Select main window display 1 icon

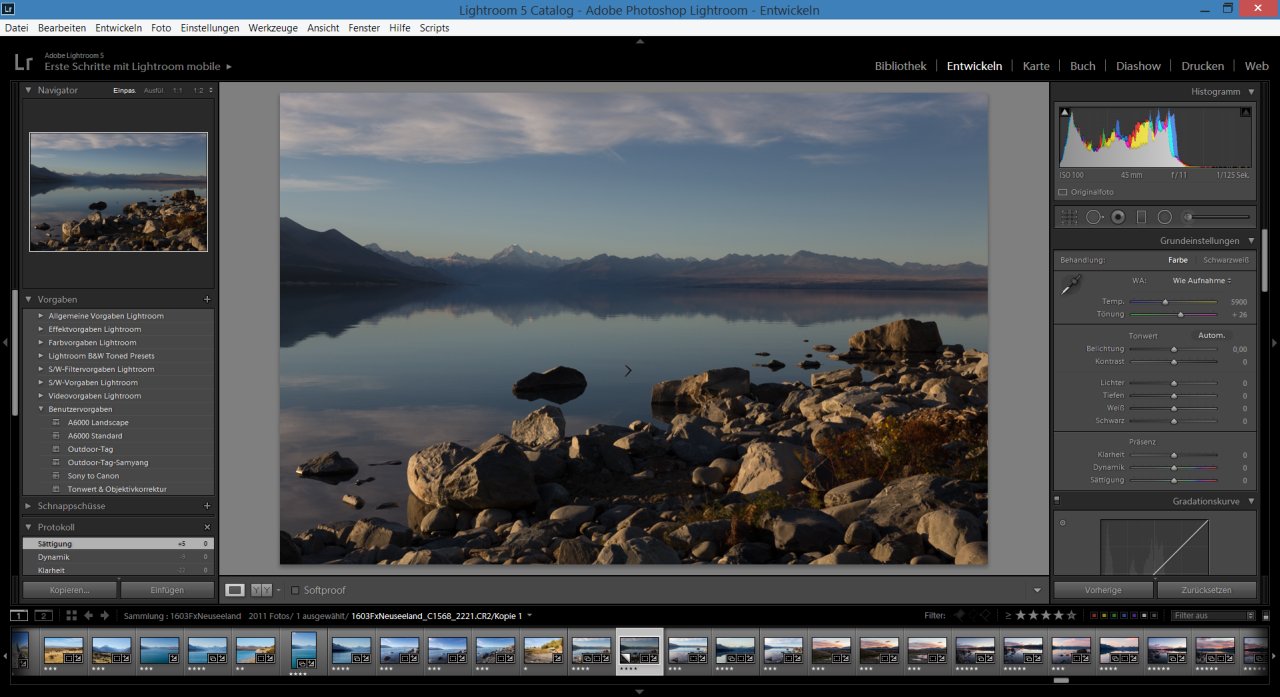(x=19, y=615)
